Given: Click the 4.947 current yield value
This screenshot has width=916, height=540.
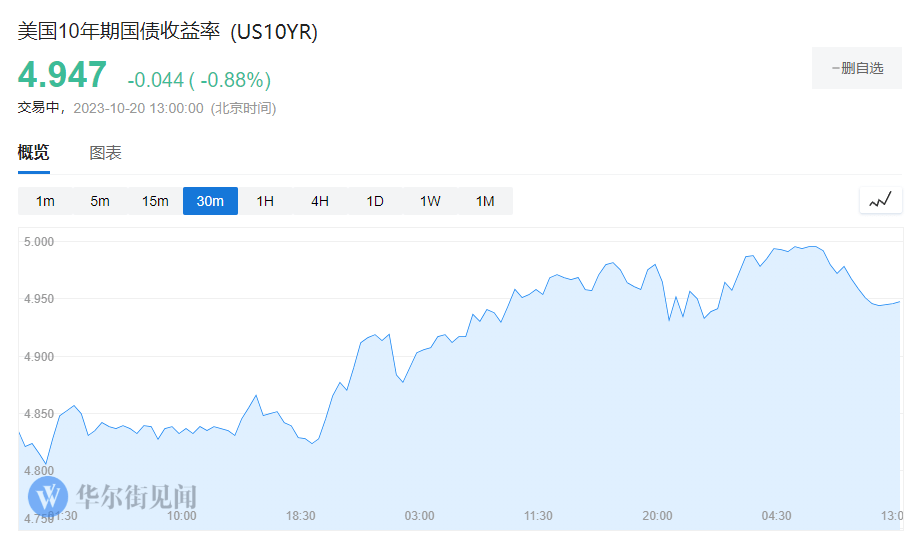Looking at the screenshot, I should pyautogui.click(x=62, y=76).
